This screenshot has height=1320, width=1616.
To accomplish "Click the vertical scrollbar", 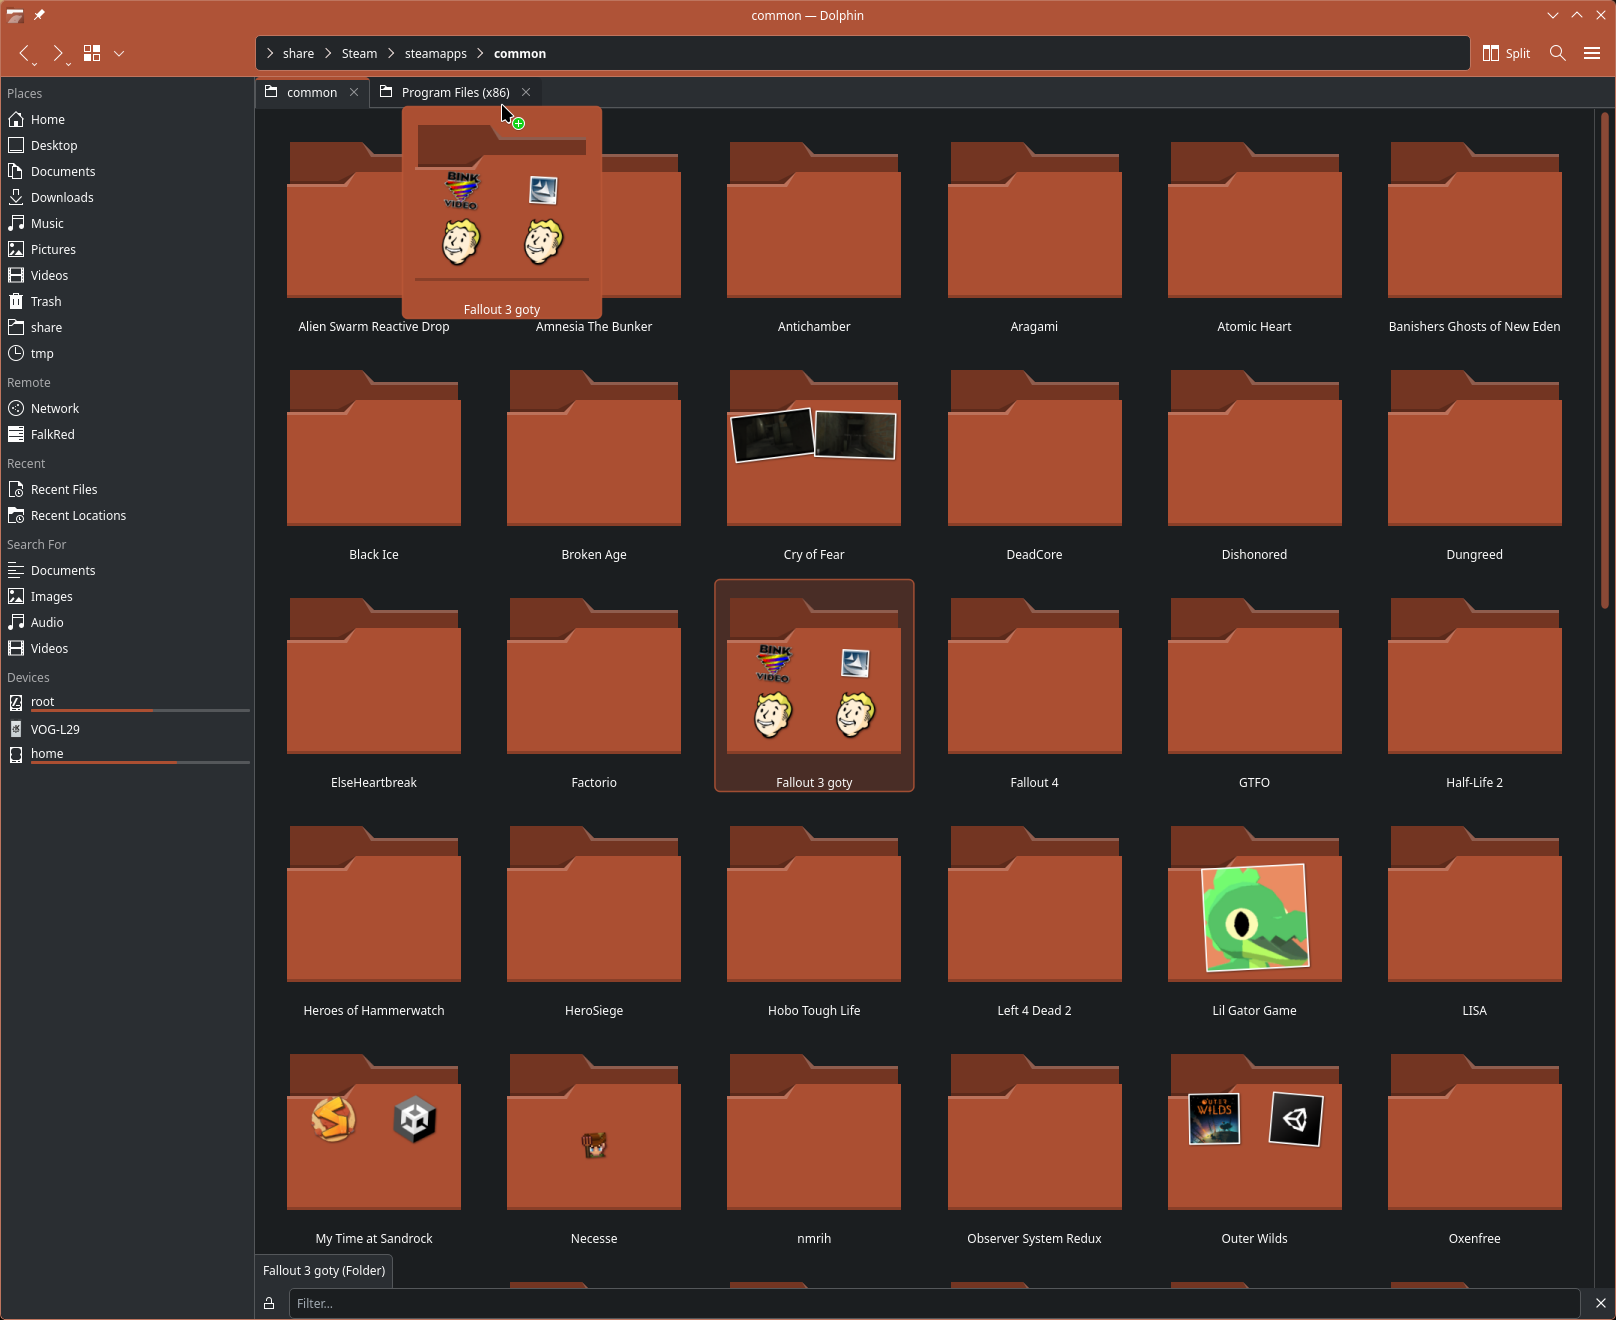I will click(x=1604, y=358).
